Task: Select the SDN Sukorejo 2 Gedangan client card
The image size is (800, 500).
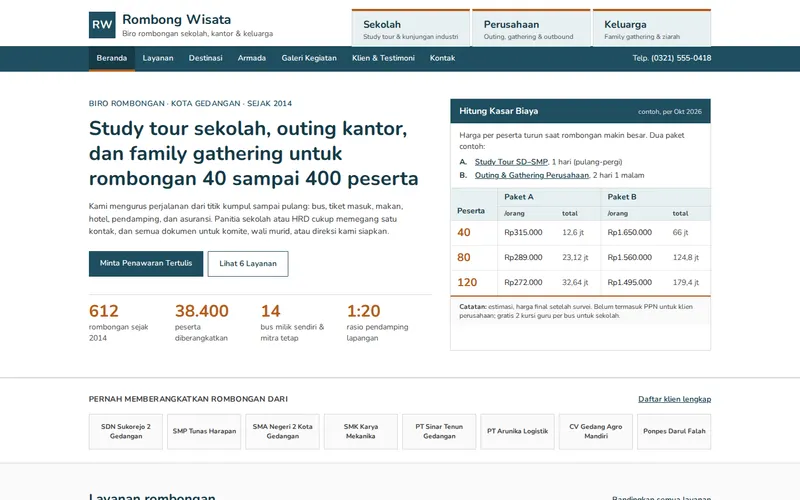Action: 126,432
